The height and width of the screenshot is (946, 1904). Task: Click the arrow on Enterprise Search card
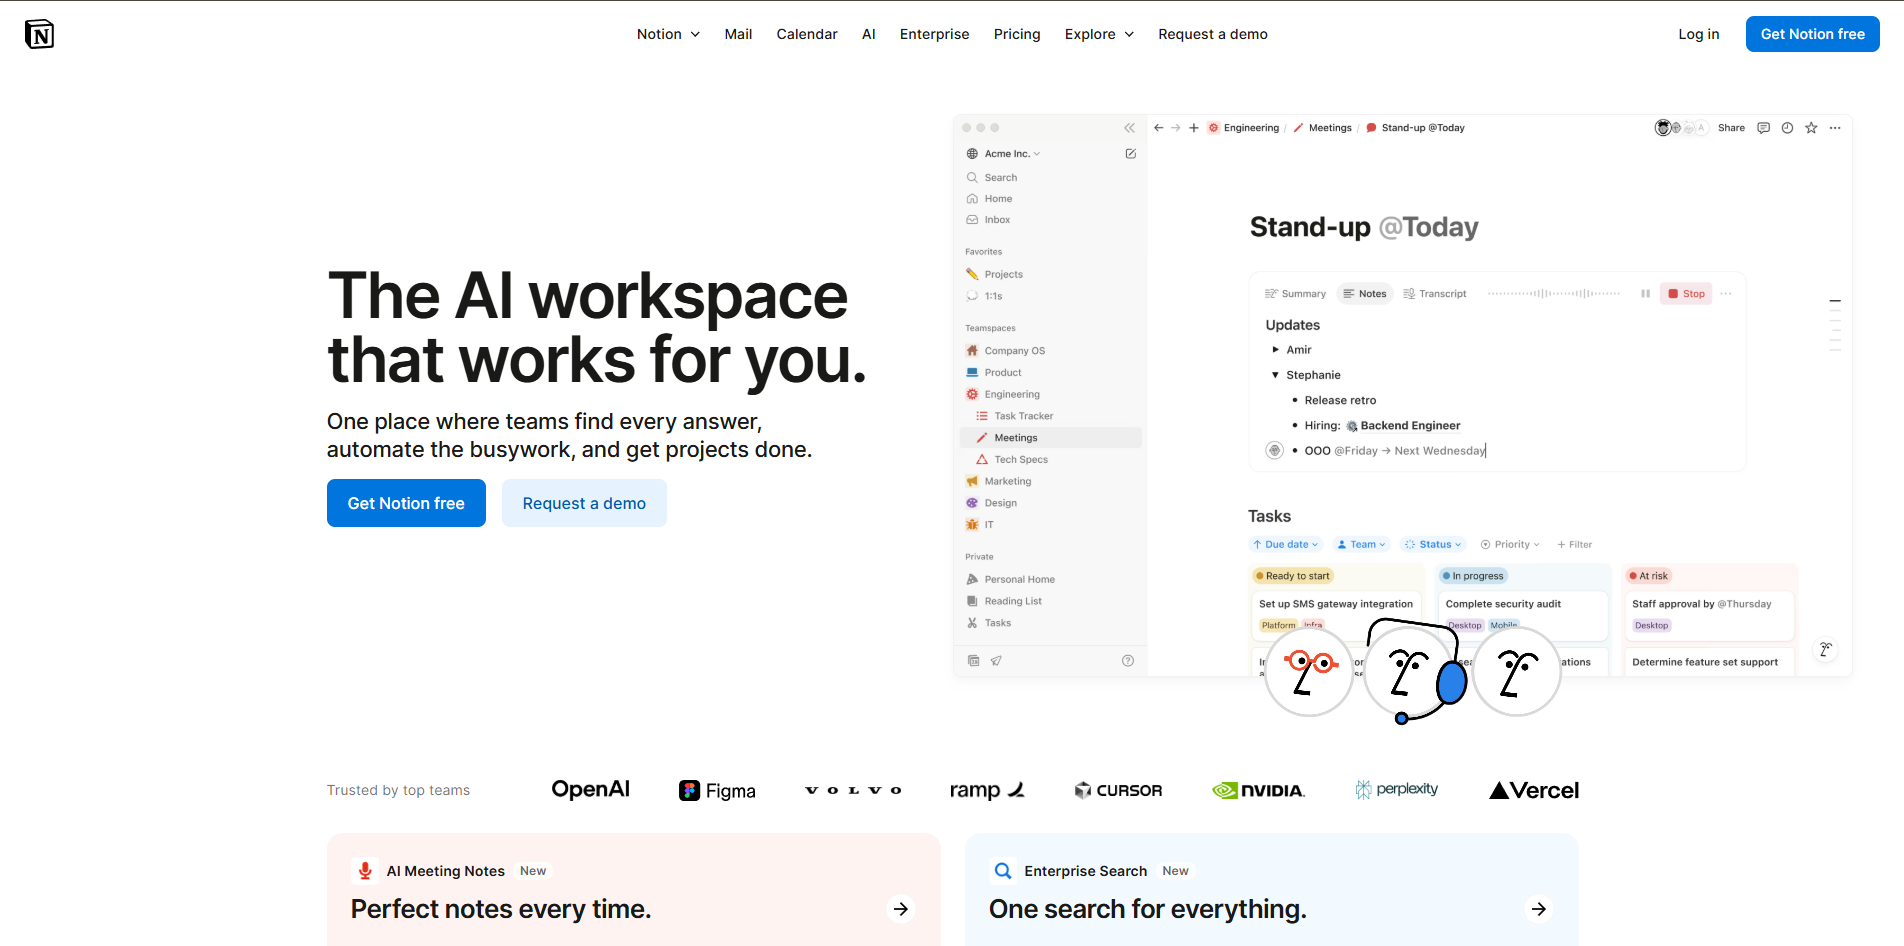(1539, 909)
